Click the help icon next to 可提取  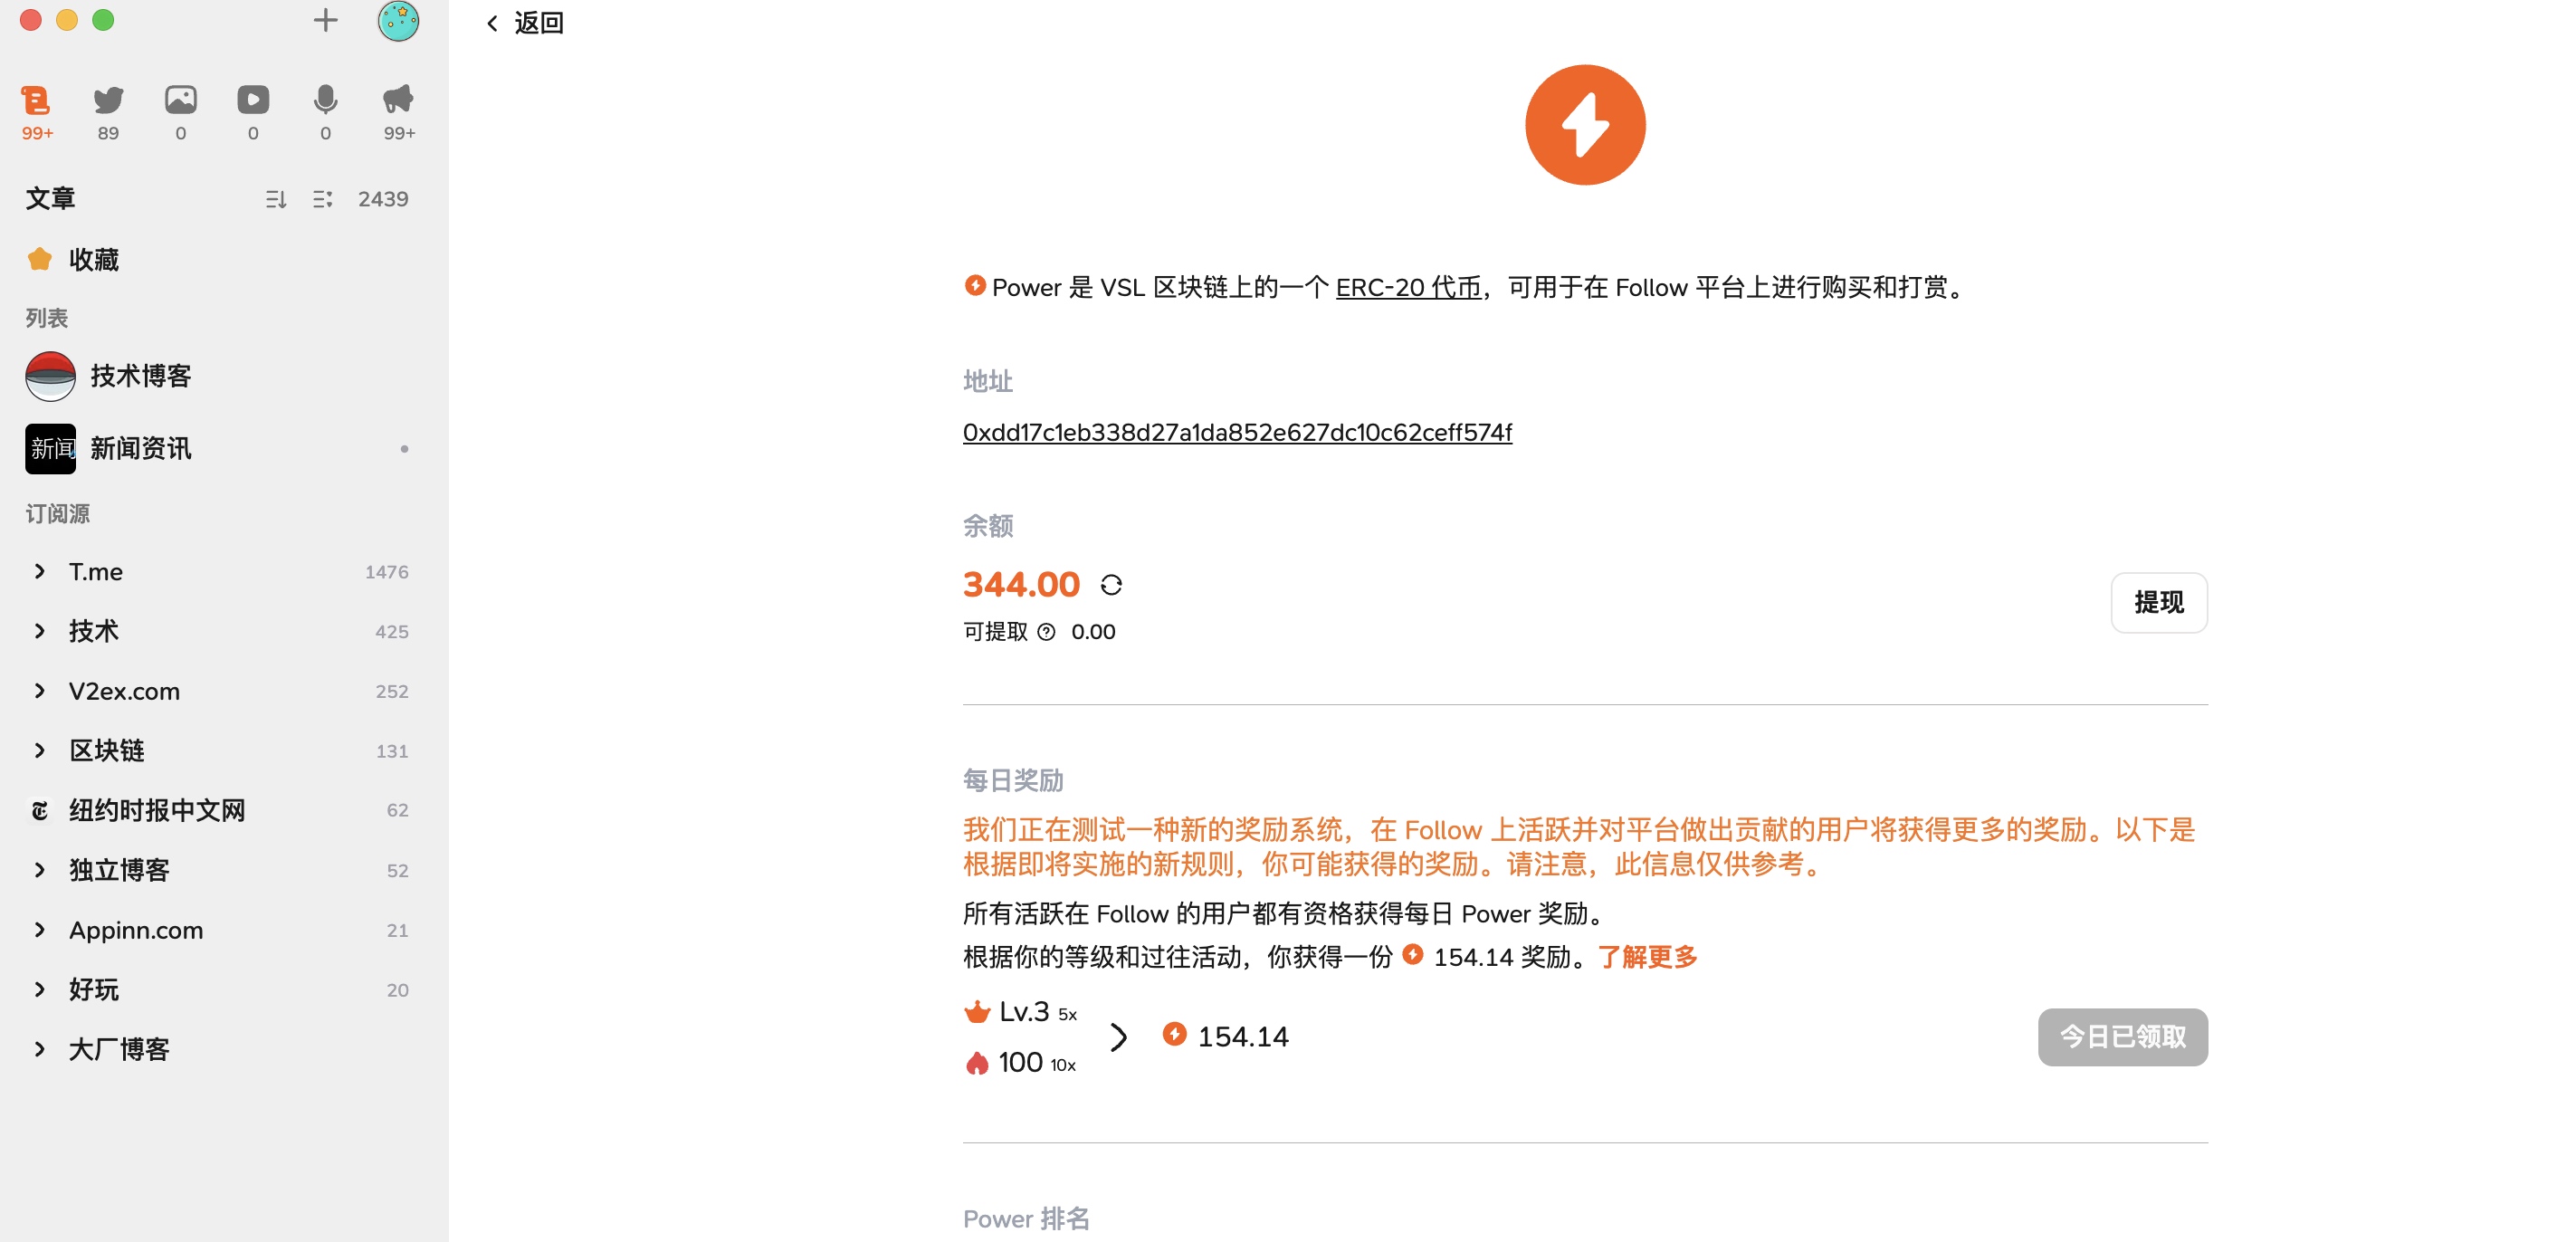(x=1046, y=631)
